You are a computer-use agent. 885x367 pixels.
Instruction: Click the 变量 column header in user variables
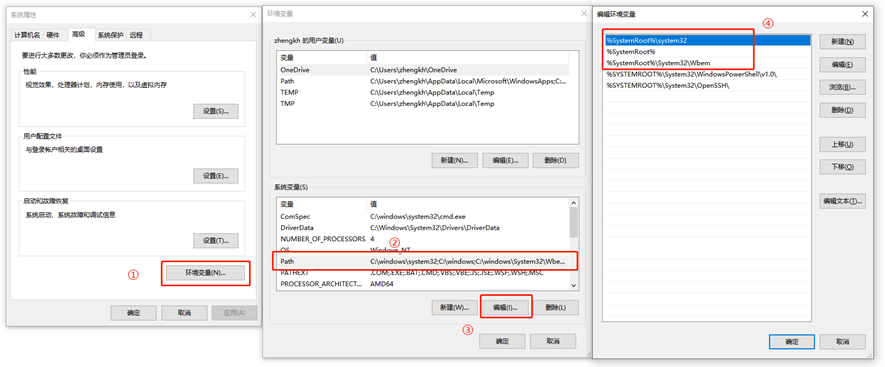coord(321,58)
